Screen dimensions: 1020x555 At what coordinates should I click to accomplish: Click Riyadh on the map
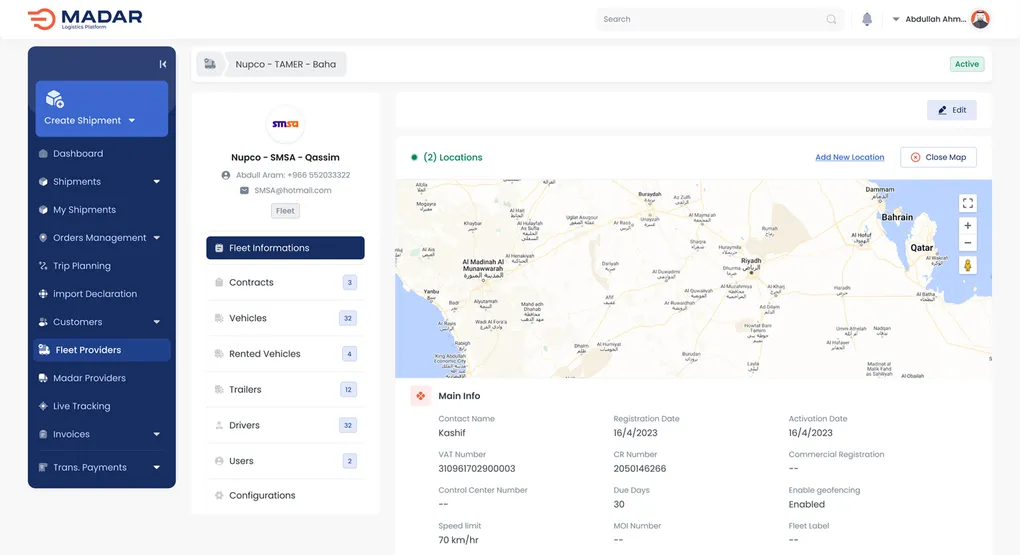751,265
